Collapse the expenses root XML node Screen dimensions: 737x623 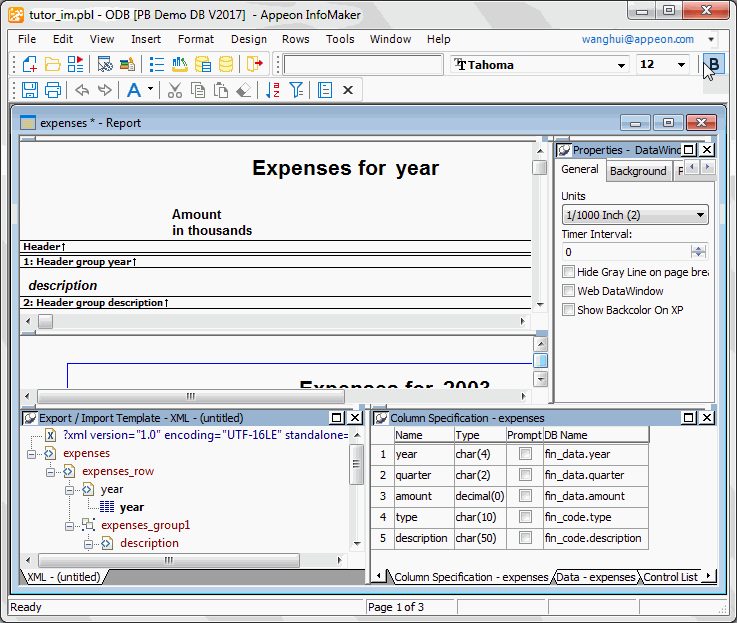pyautogui.click(x=31, y=454)
